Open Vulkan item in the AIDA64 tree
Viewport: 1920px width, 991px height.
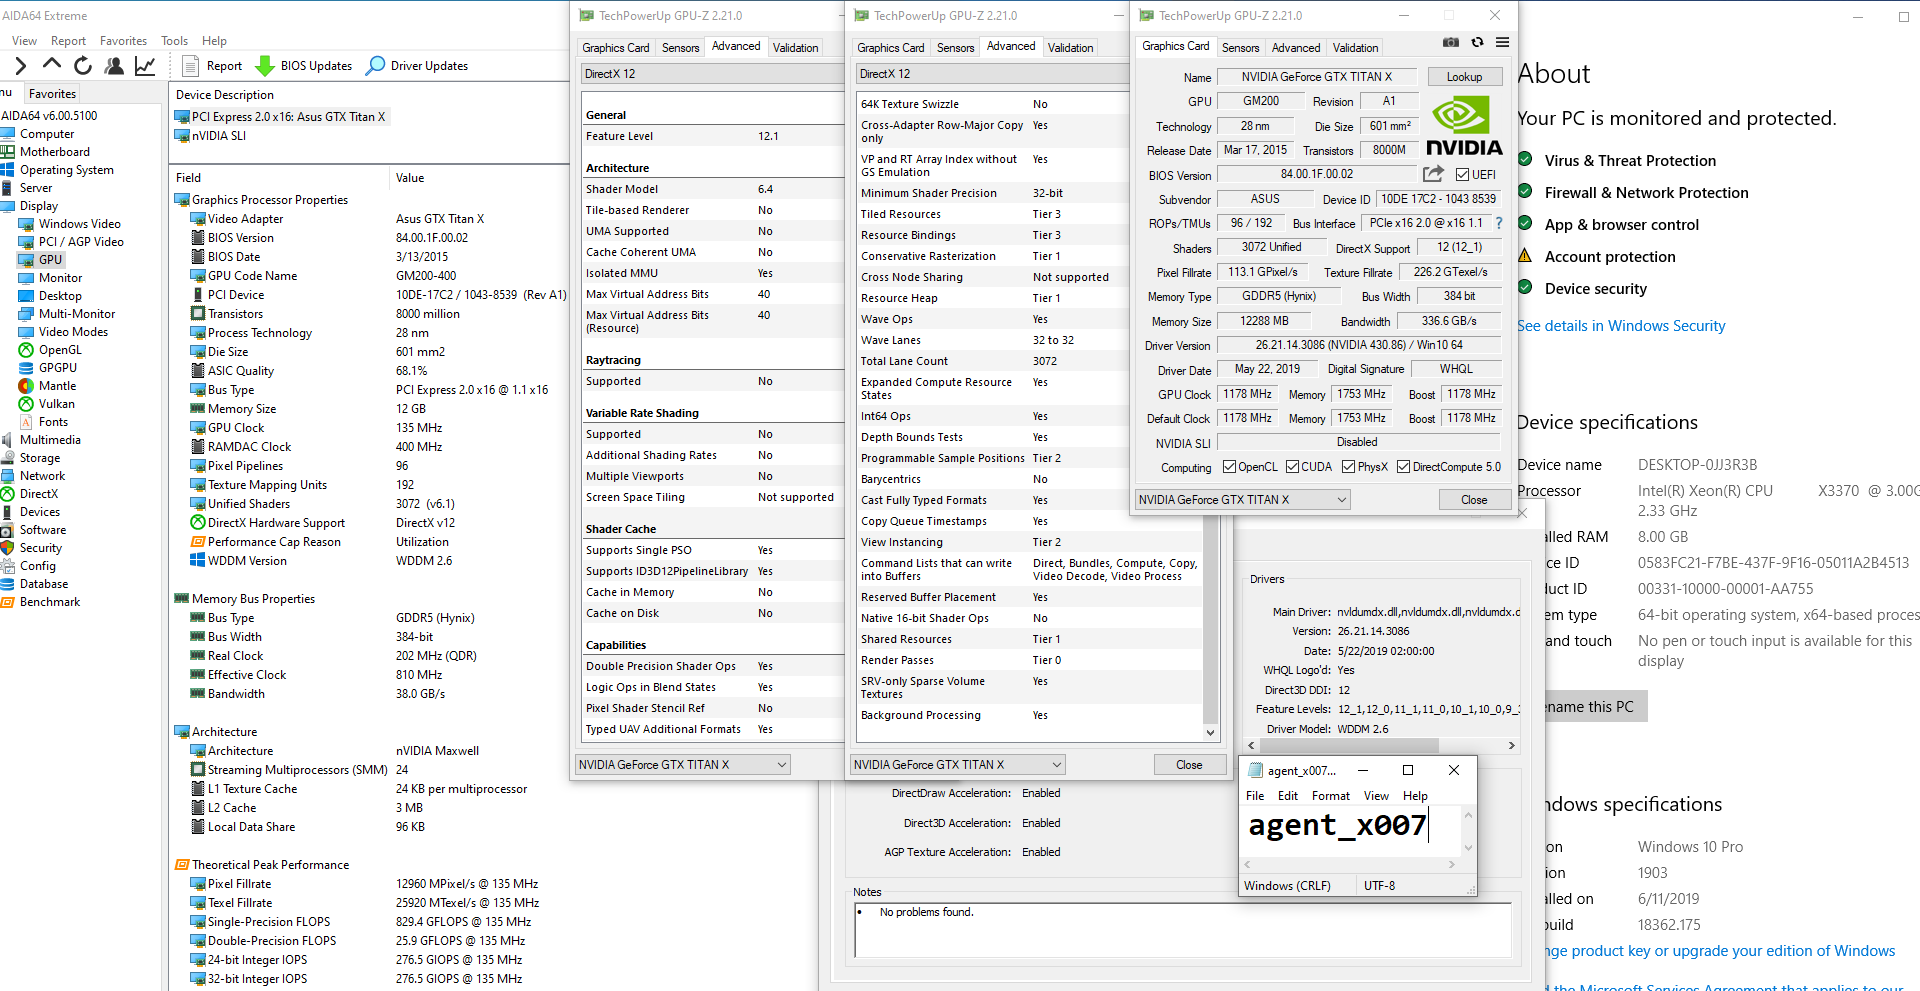pos(56,404)
